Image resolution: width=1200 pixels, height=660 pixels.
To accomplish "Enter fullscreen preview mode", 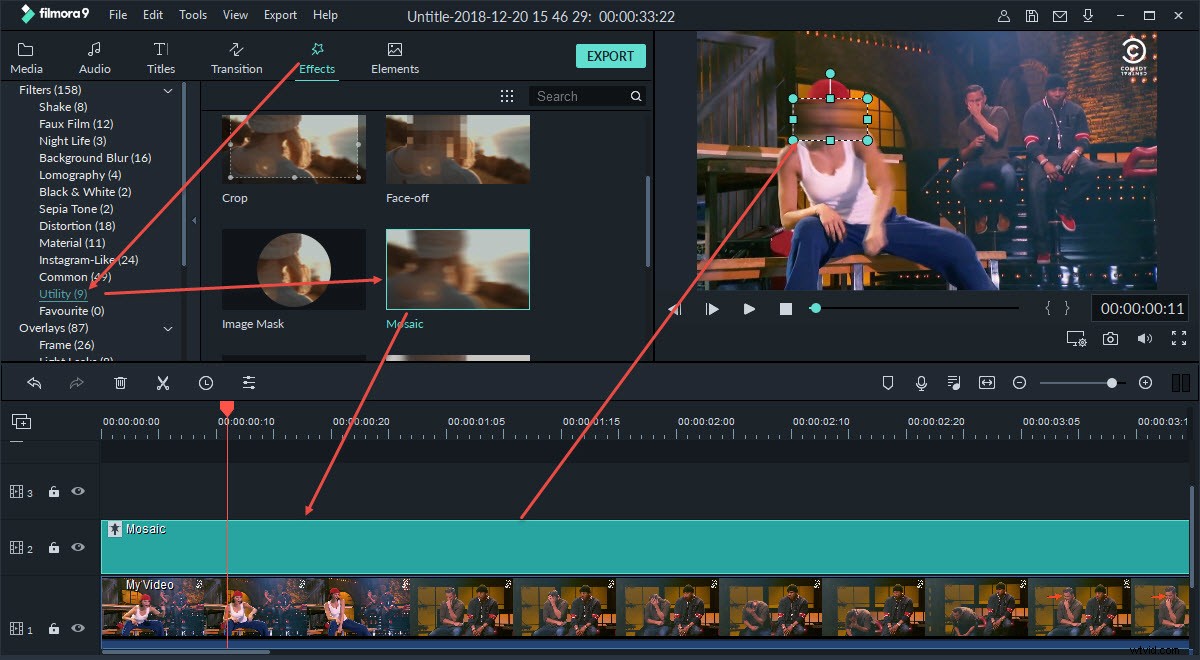I will [x=1178, y=339].
